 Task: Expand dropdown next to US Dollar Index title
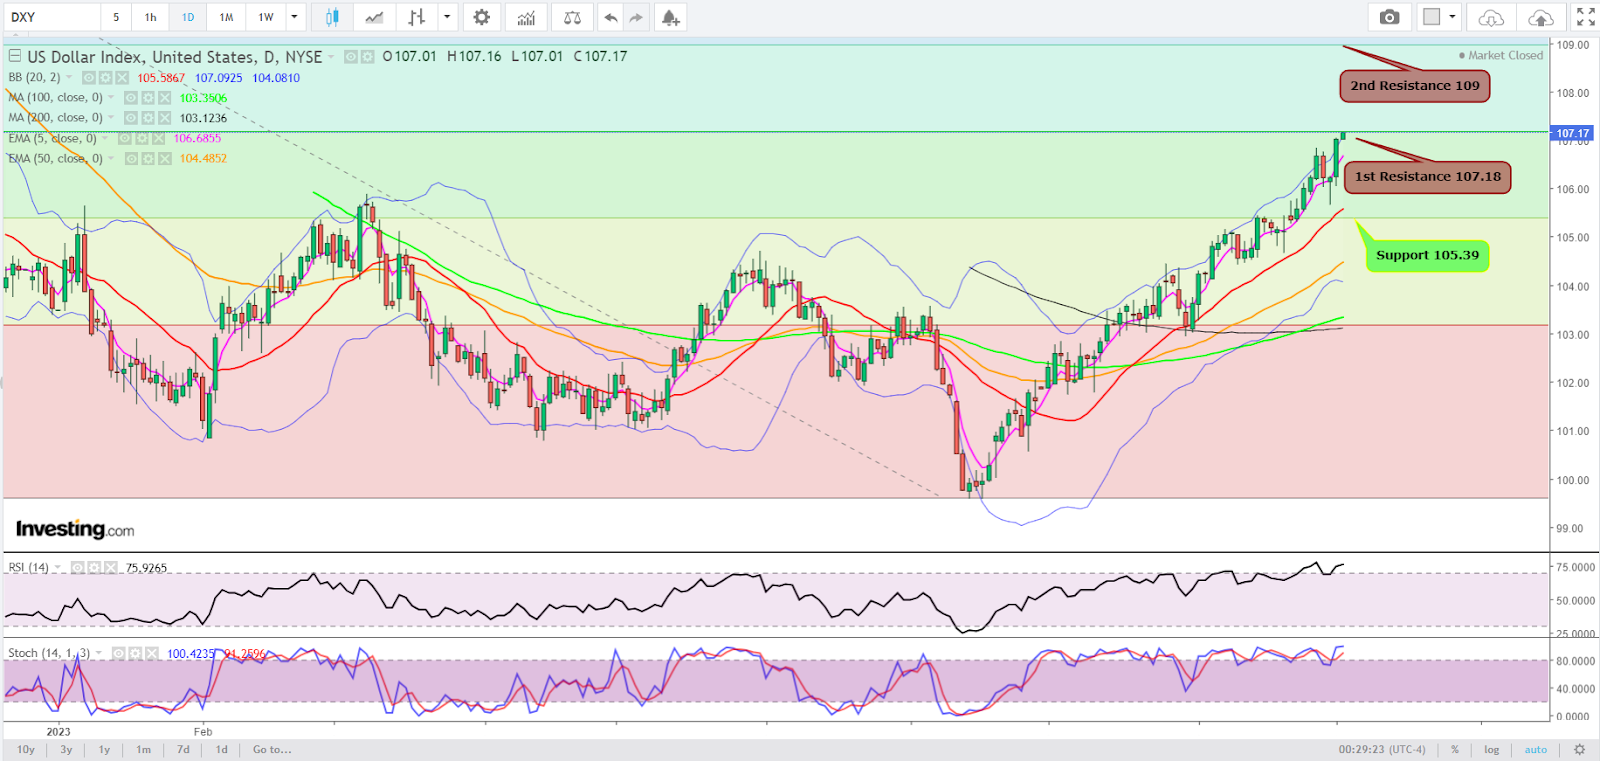coord(331,57)
